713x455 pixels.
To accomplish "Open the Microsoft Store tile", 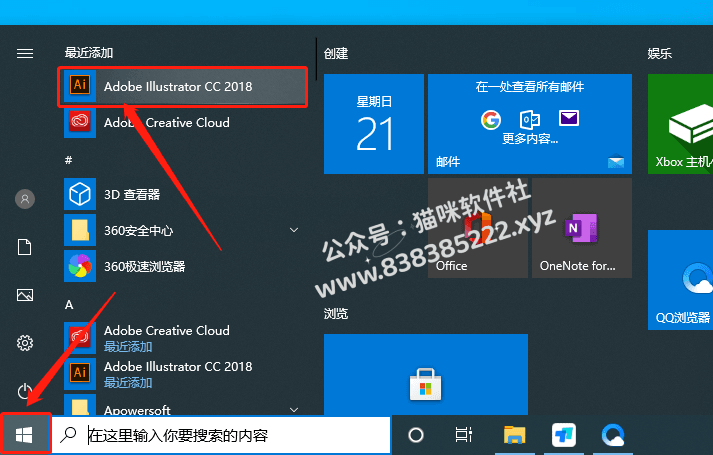I will pyautogui.click(x=426, y=374).
